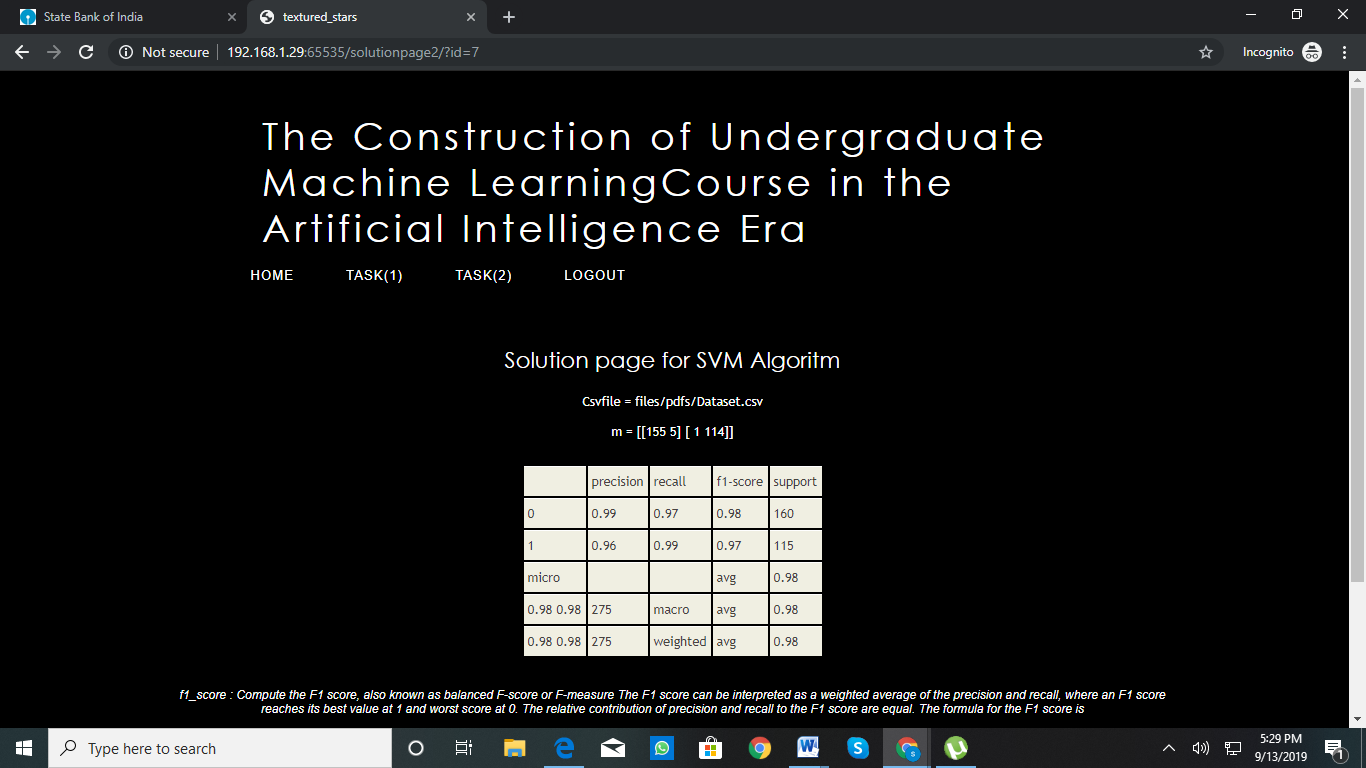Reload the current page
Viewport: 1366px width, 768px height.
point(86,52)
